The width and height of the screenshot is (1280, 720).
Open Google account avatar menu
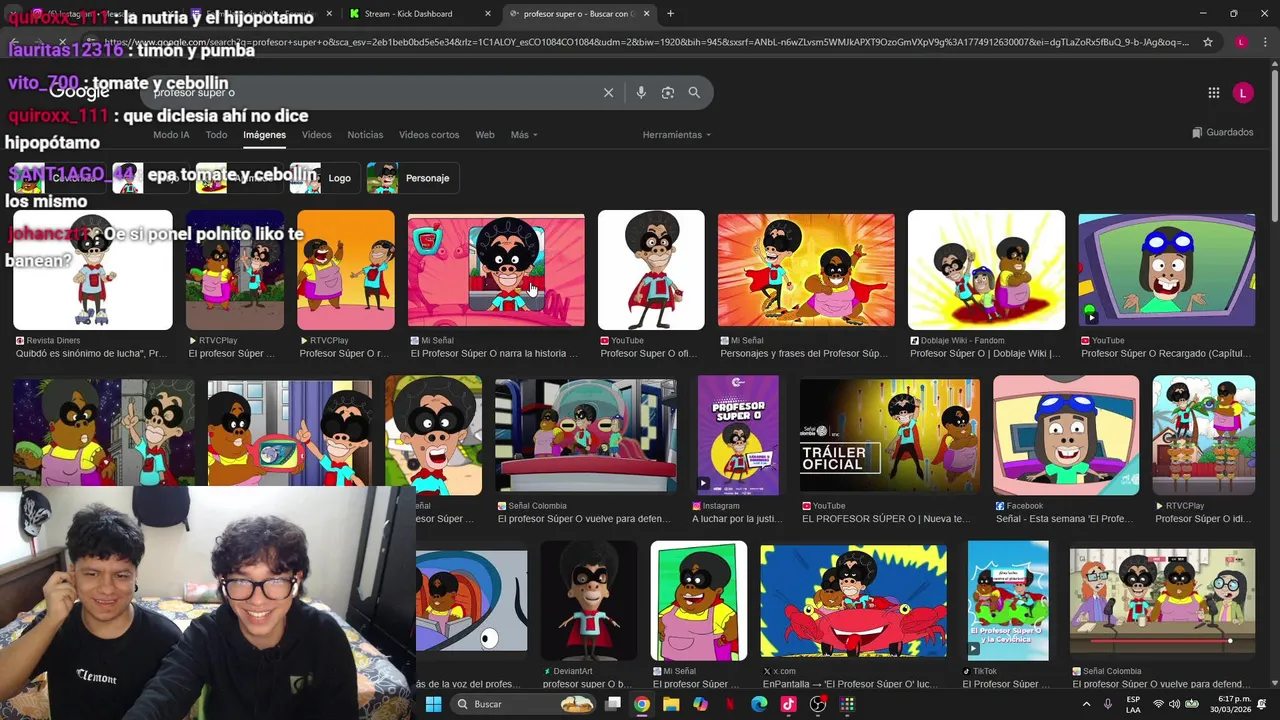pos(1243,93)
